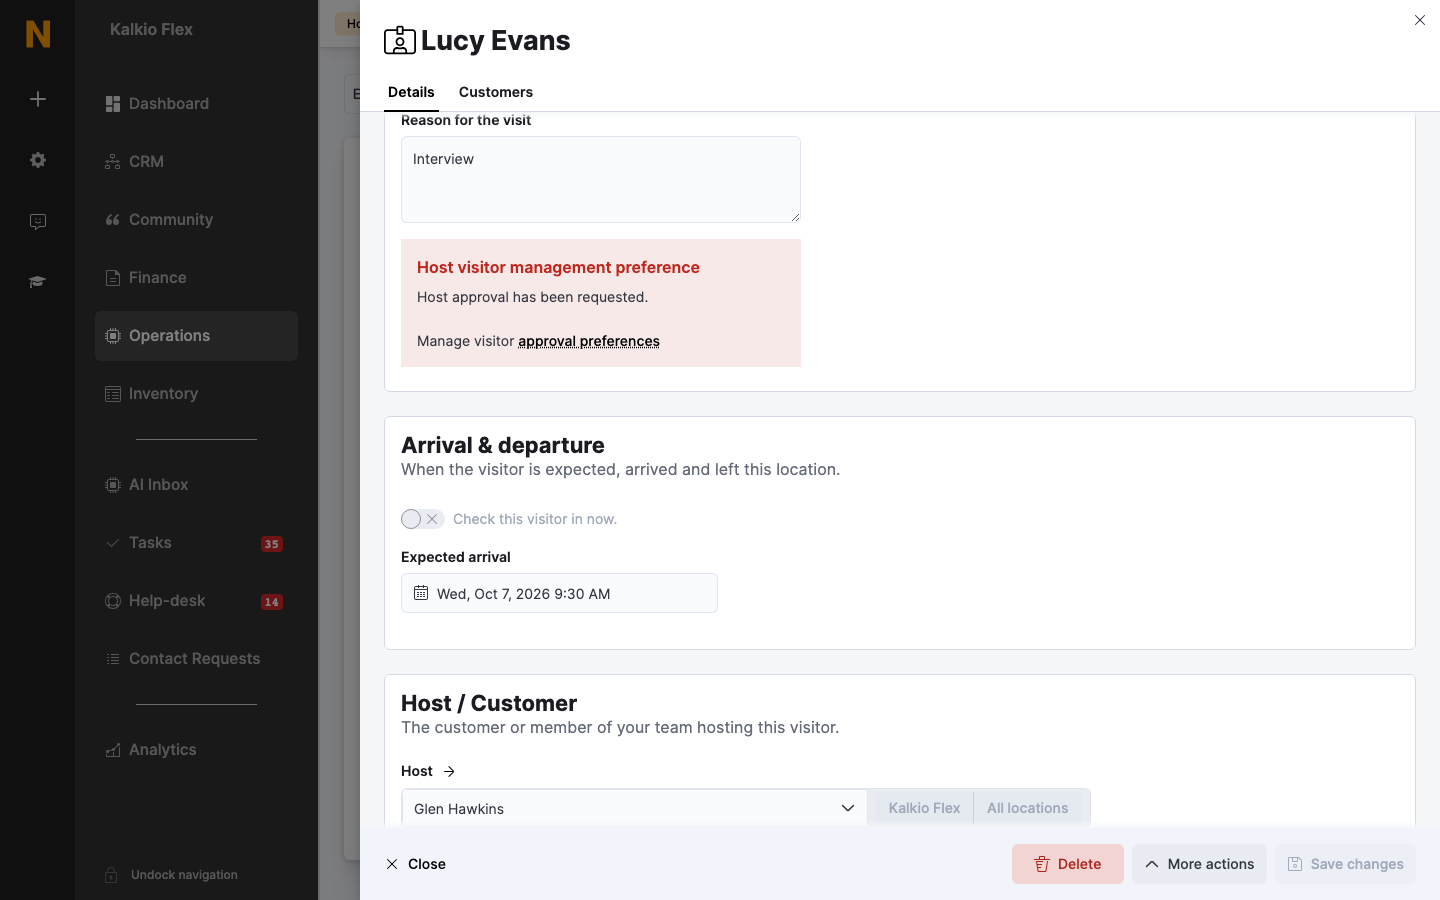Click the arrow next to Host label
The height and width of the screenshot is (900, 1440).
449,771
